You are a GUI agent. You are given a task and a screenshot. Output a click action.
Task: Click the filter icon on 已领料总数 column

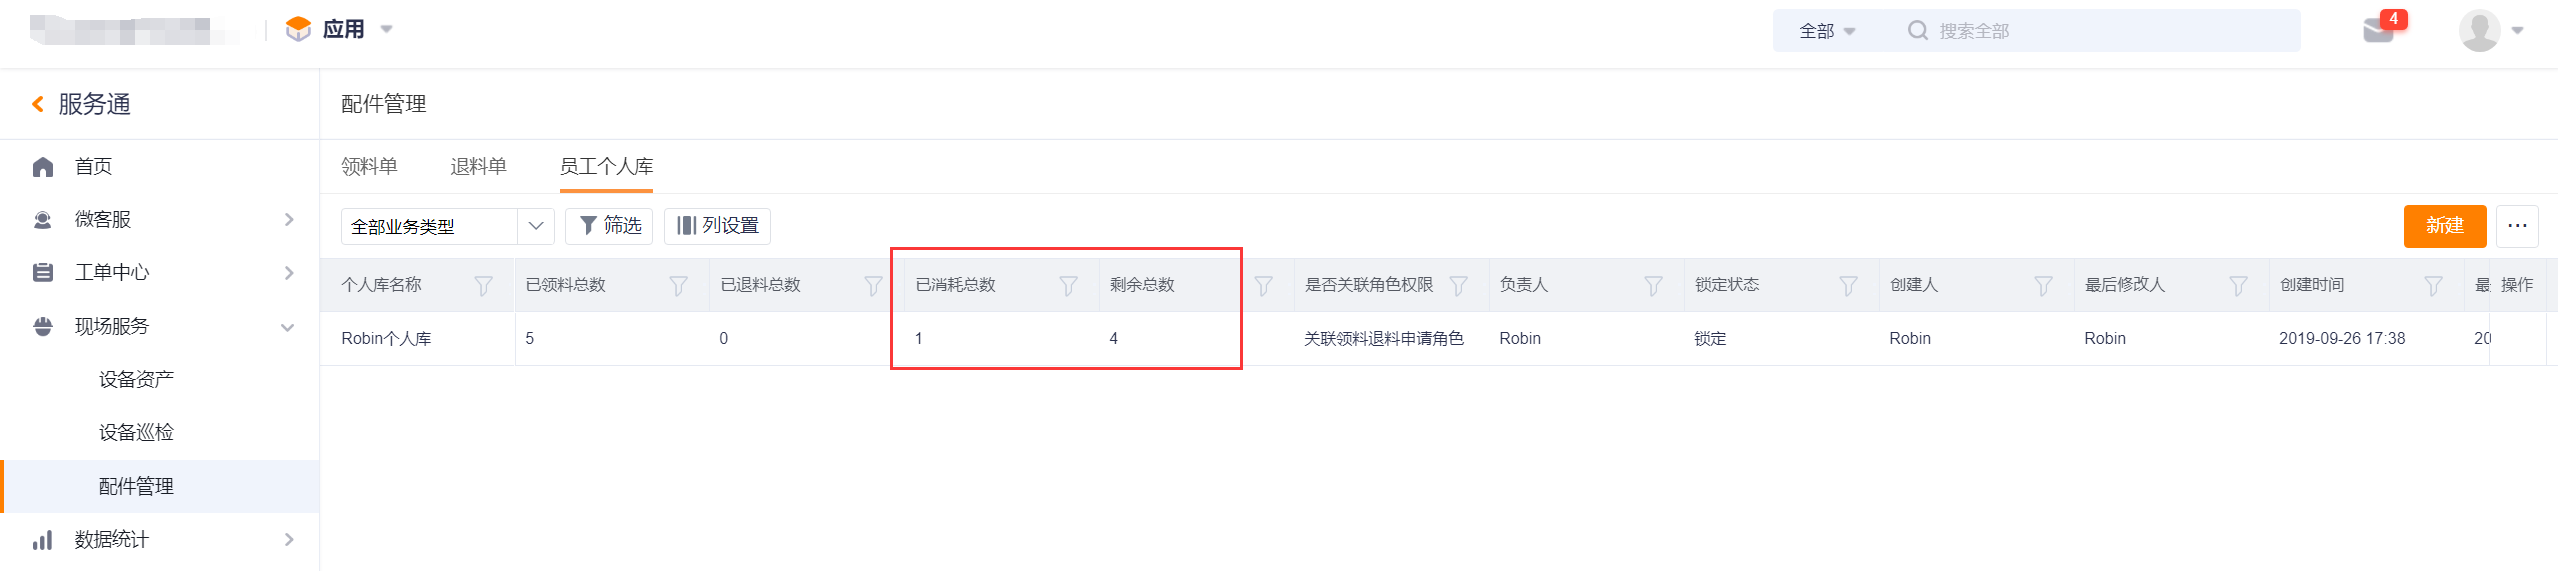pyautogui.click(x=678, y=286)
